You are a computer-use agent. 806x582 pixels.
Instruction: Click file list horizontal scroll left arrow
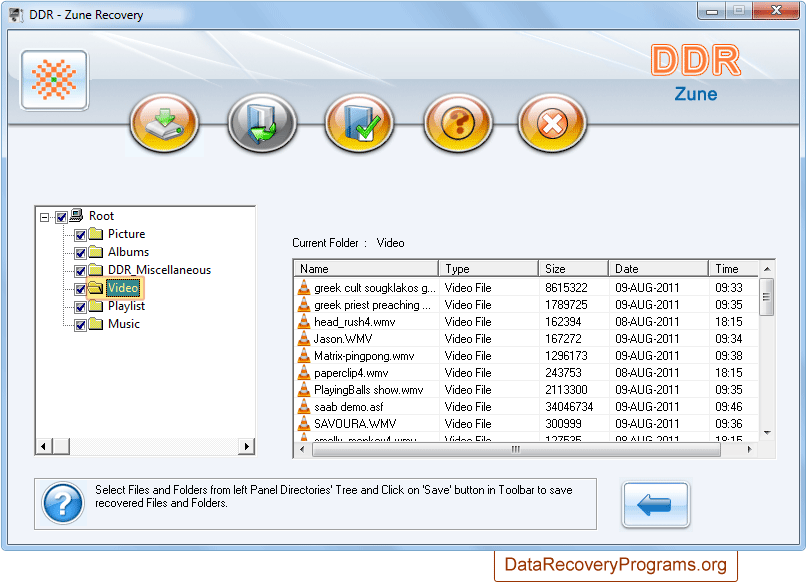[x=302, y=449]
